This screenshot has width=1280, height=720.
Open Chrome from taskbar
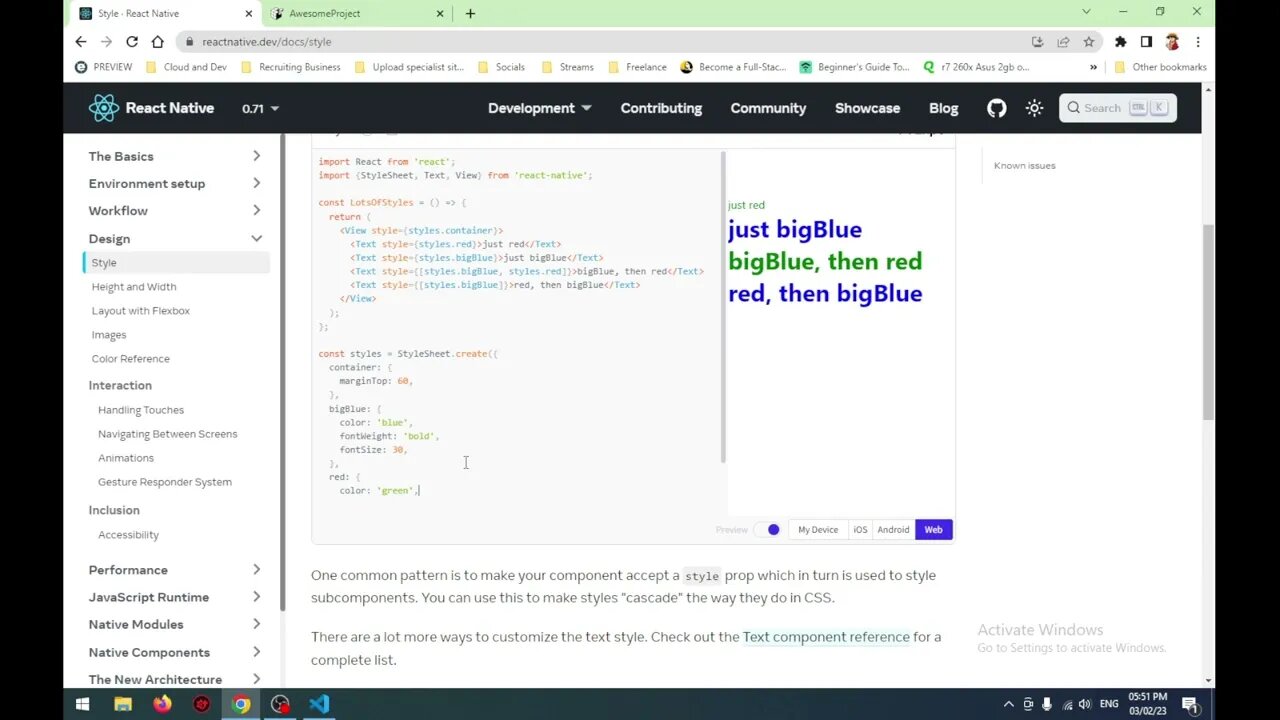click(240, 704)
